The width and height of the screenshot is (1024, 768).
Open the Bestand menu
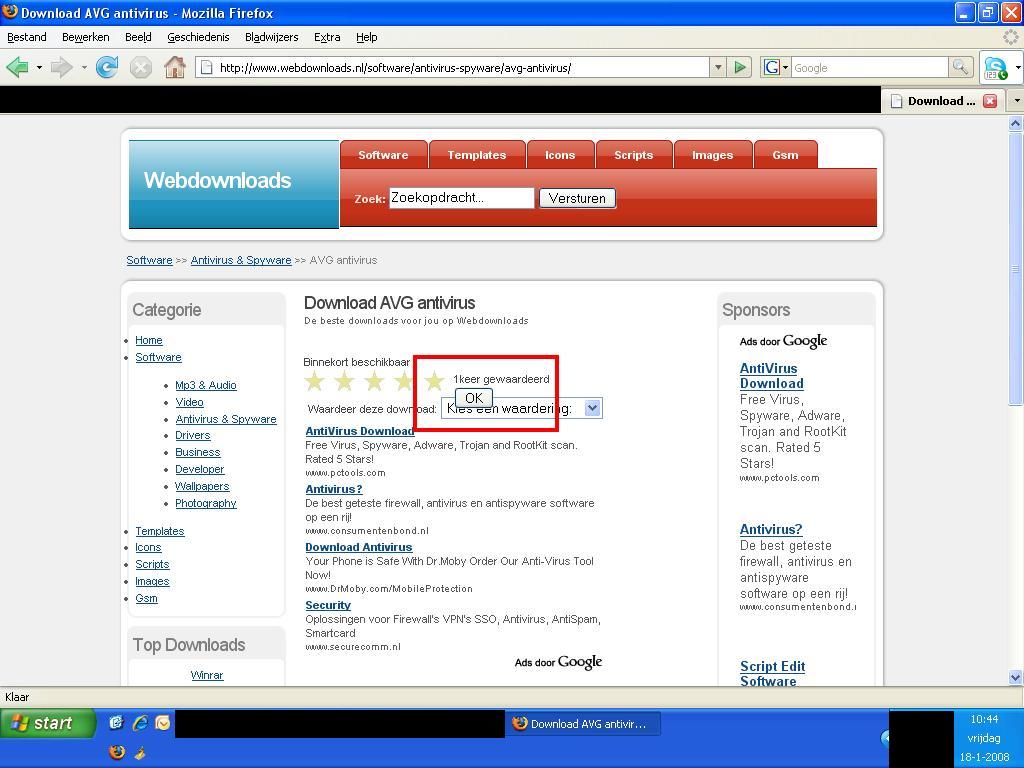27,37
